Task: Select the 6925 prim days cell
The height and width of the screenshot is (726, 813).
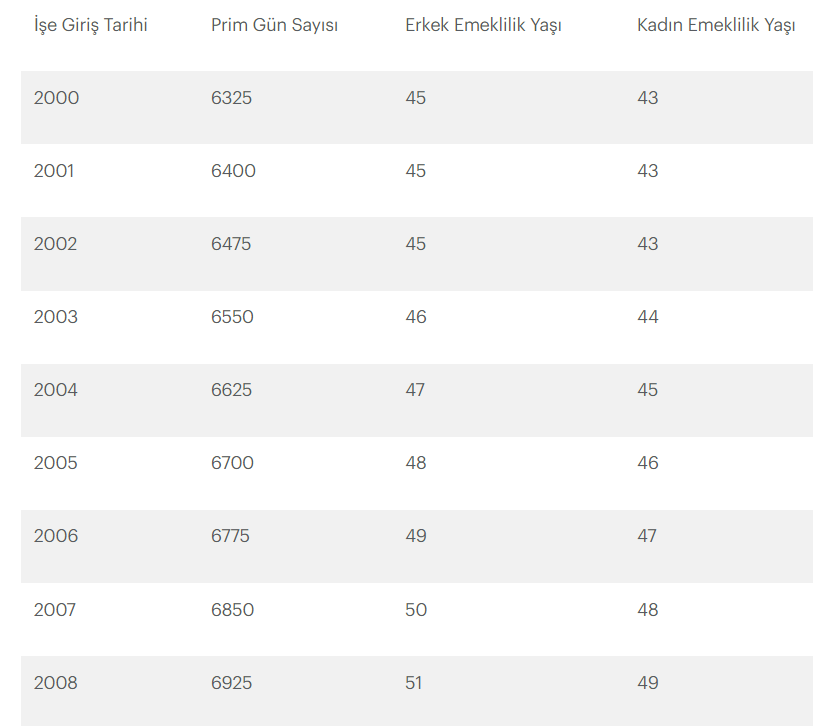Action: (x=231, y=683)
